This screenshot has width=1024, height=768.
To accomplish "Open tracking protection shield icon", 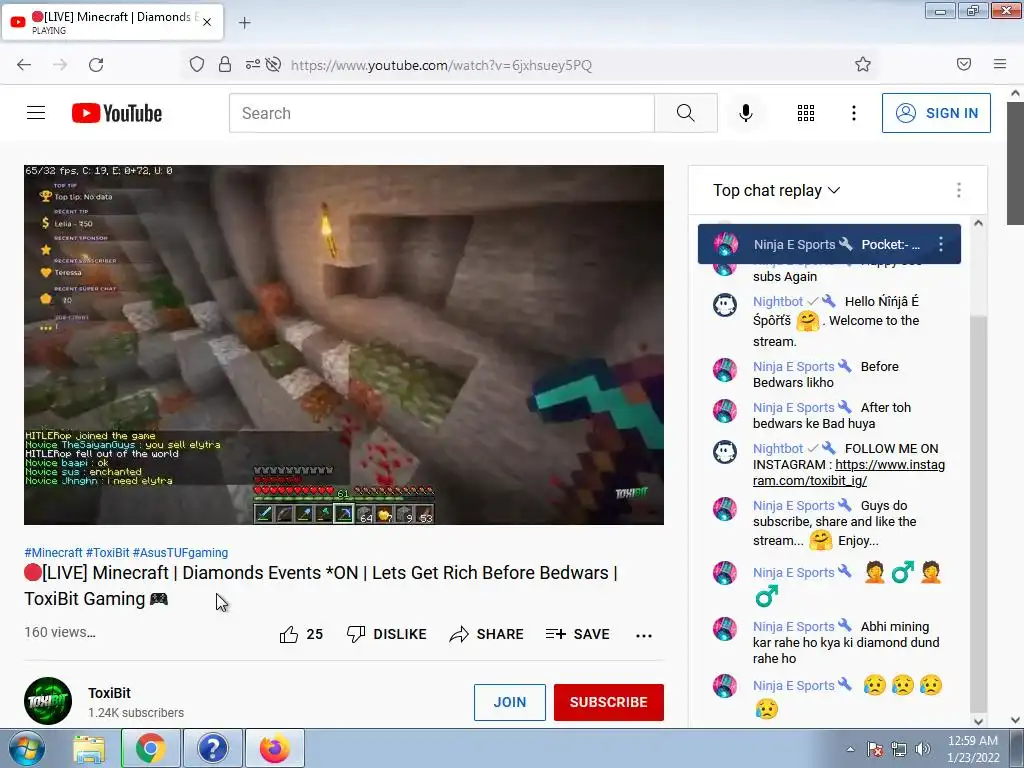I will coord(197,64).
